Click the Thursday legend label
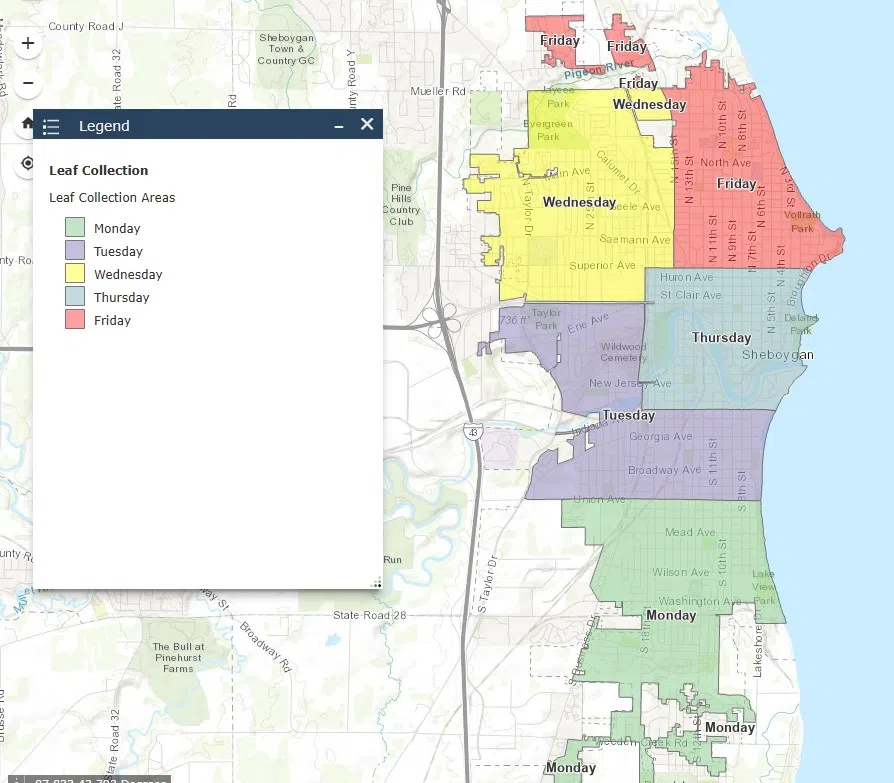Image resolution: width=894 pixels, height=783 pixels. 122,297
